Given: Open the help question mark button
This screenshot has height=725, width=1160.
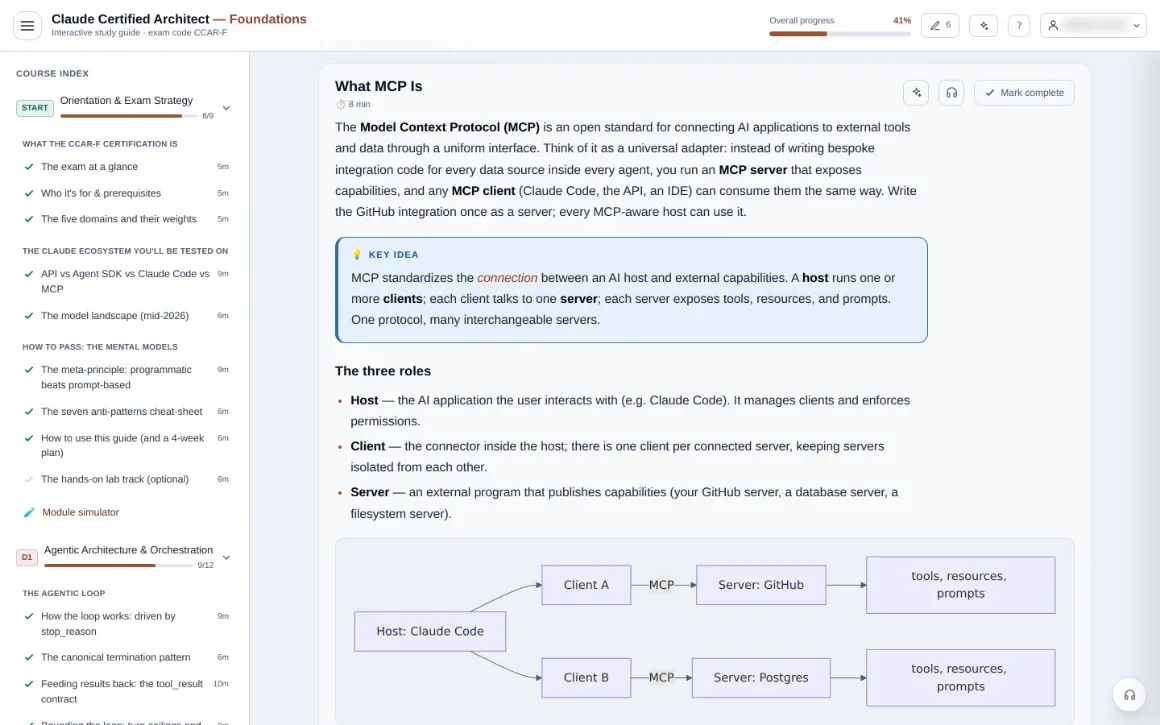Looking at the screenshot, I should pos(1019,25).
